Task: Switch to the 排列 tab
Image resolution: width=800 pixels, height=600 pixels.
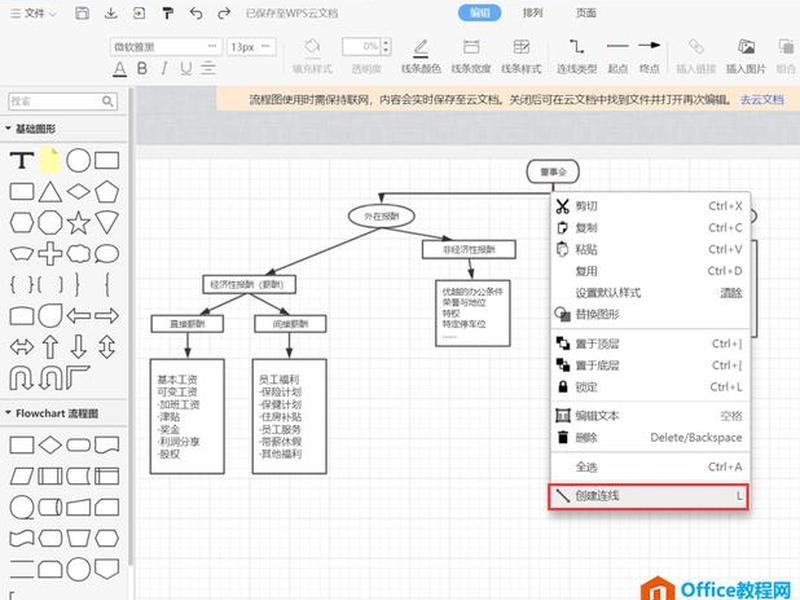Action: 532,13
